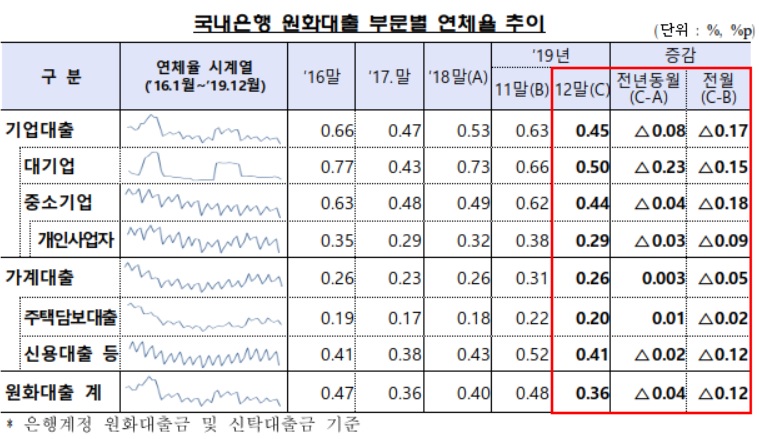The image size is (759, 439).
Task: Click the 11말(B) column header
Action: click(x=522, y=89)
